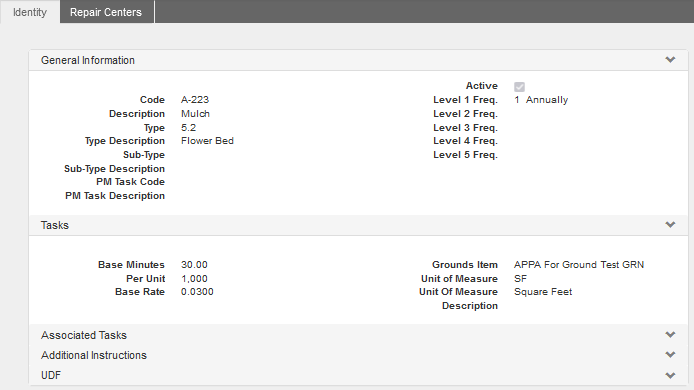Open the Repair Centers tab

pyautogui.click(x=106, y=12)
